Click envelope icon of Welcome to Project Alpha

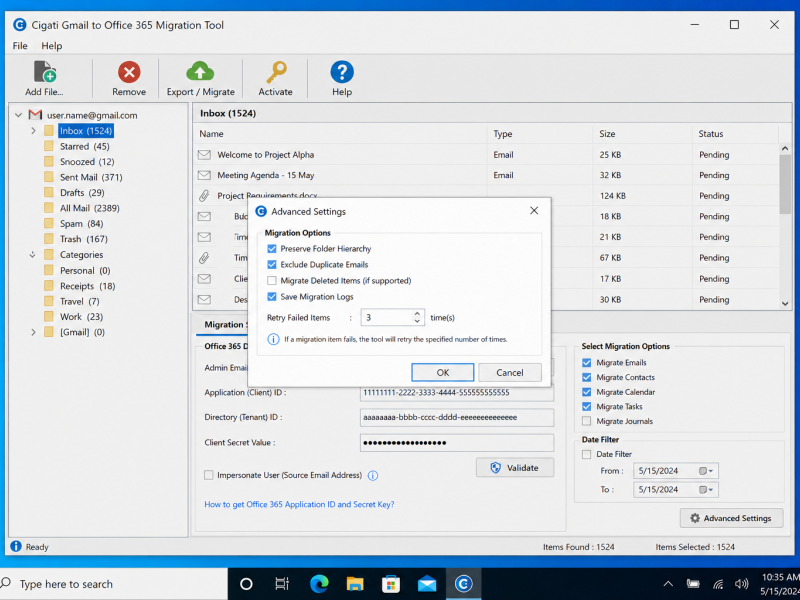tap(204, 155)
